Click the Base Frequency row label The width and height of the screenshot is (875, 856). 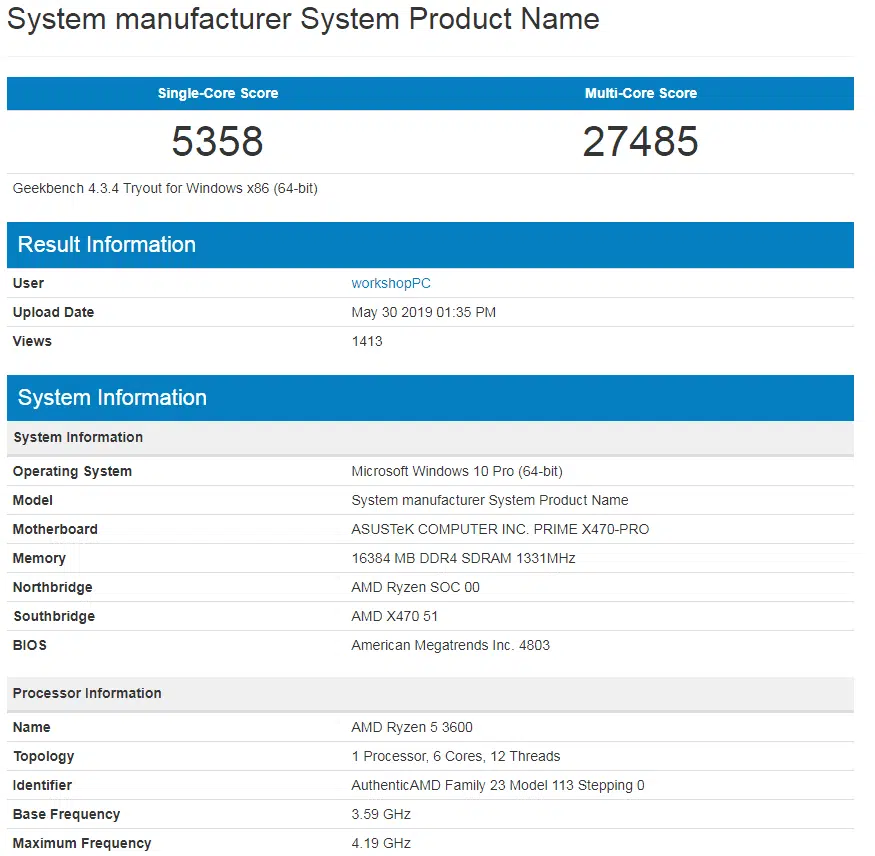[66, 815]
